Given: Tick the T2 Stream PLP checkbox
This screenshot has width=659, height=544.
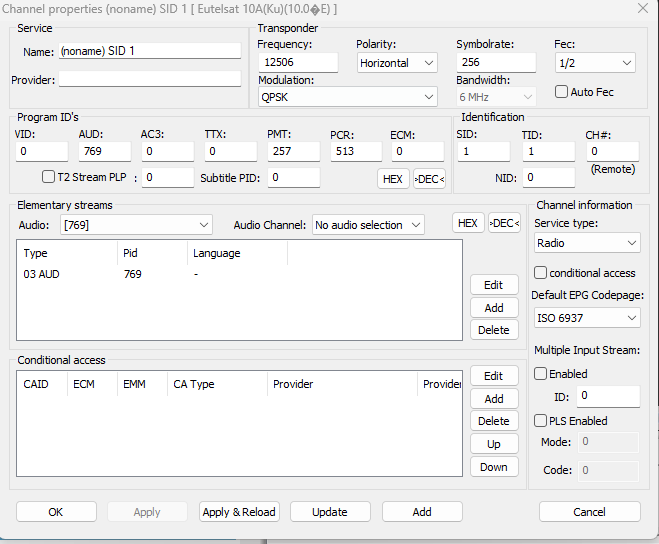Looking at the screenshot, I should pos(48,177).
